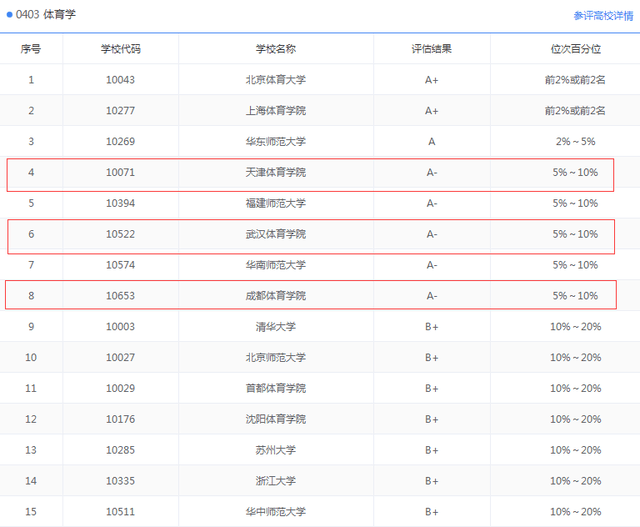Select 北京体育大学 school name
640x527 pixels.
[276, 80]
